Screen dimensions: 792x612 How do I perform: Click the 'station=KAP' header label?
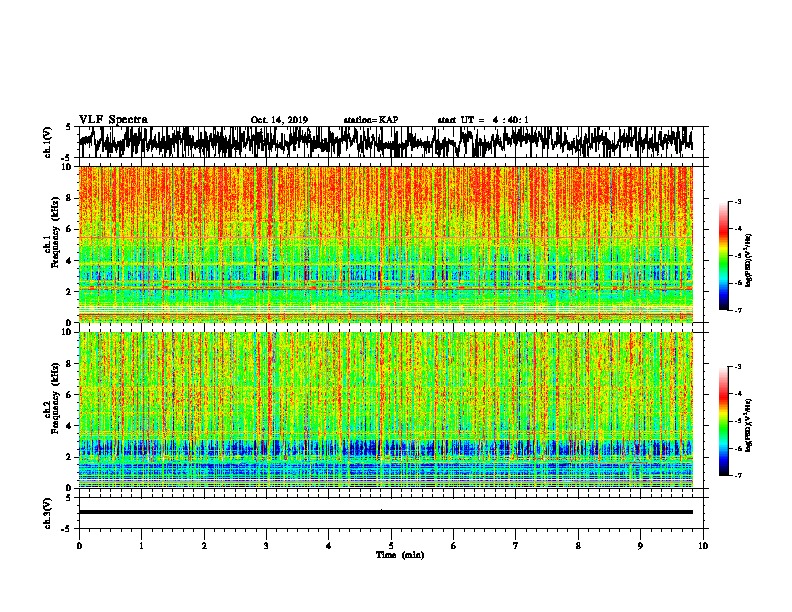[x=371, y=120]
